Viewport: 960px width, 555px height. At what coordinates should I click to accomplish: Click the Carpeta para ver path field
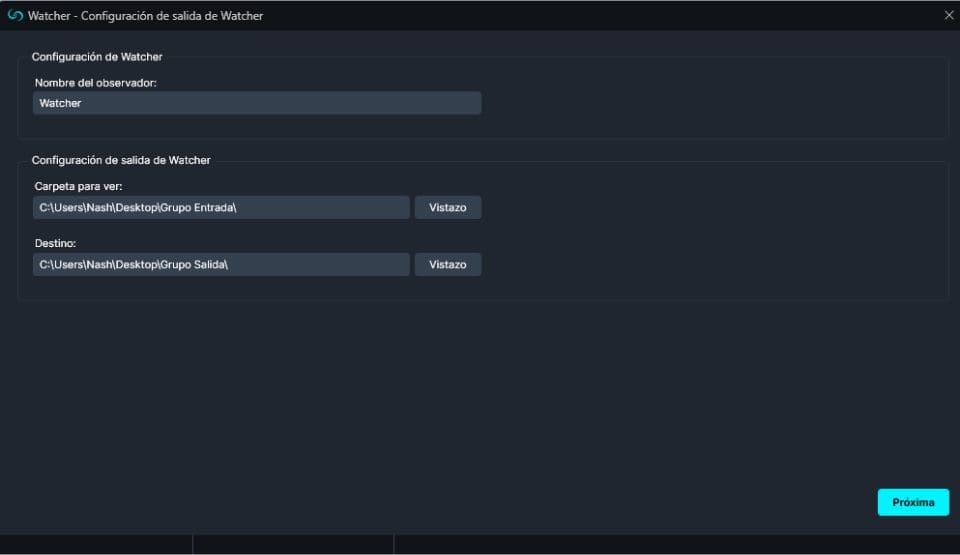(221, 208)
